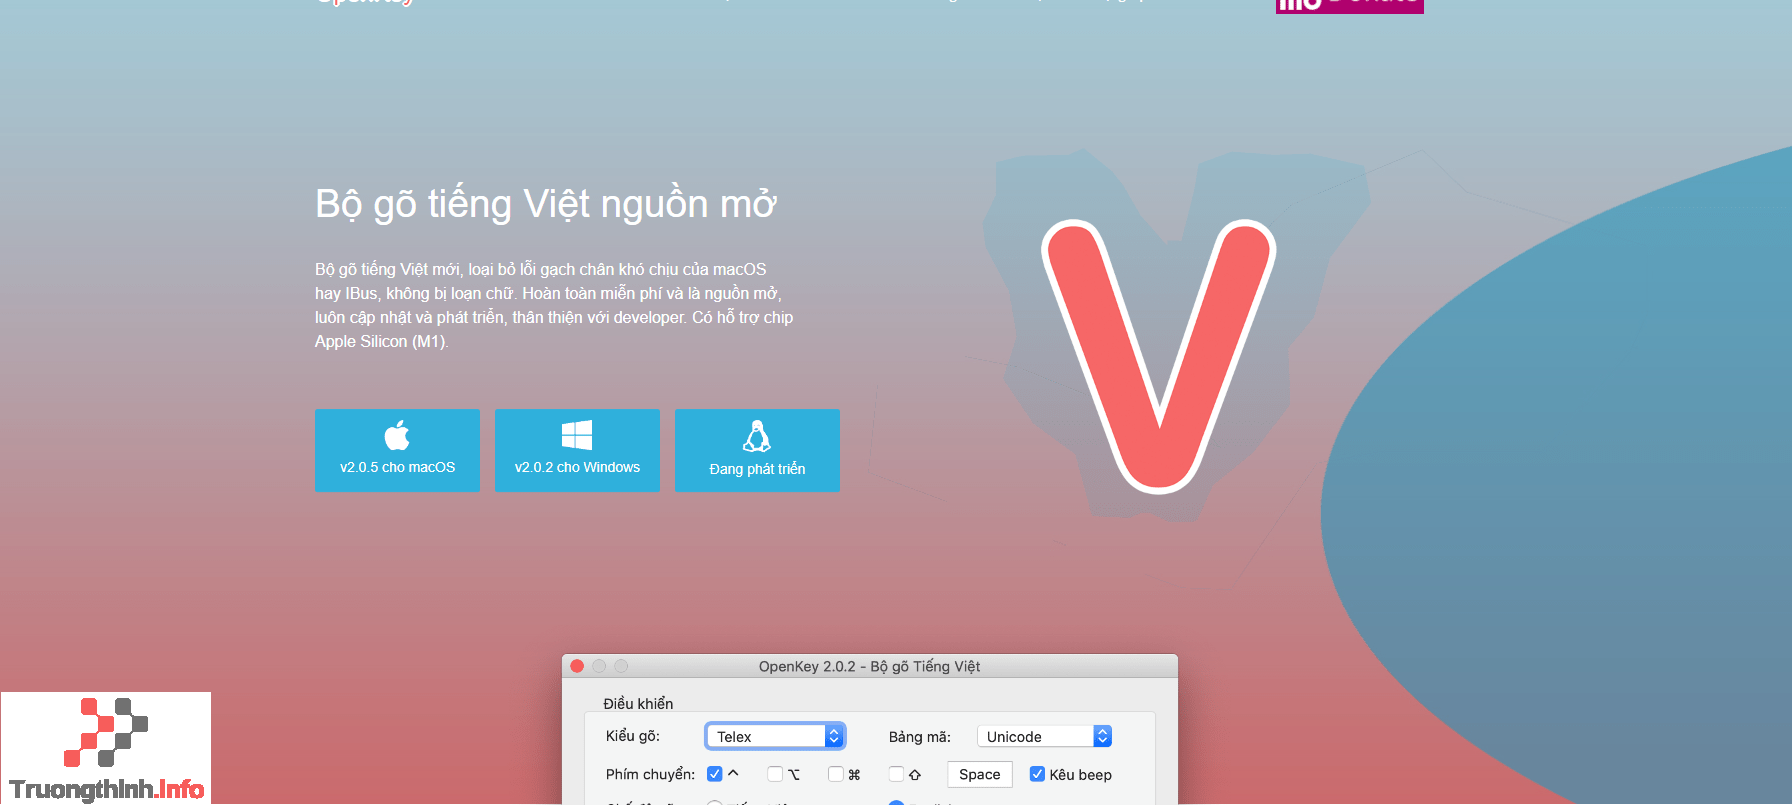Screen dimensions: 1792x805
Task: Click the 'Phím chuyển:' label
Action: (x=650, y=774)
